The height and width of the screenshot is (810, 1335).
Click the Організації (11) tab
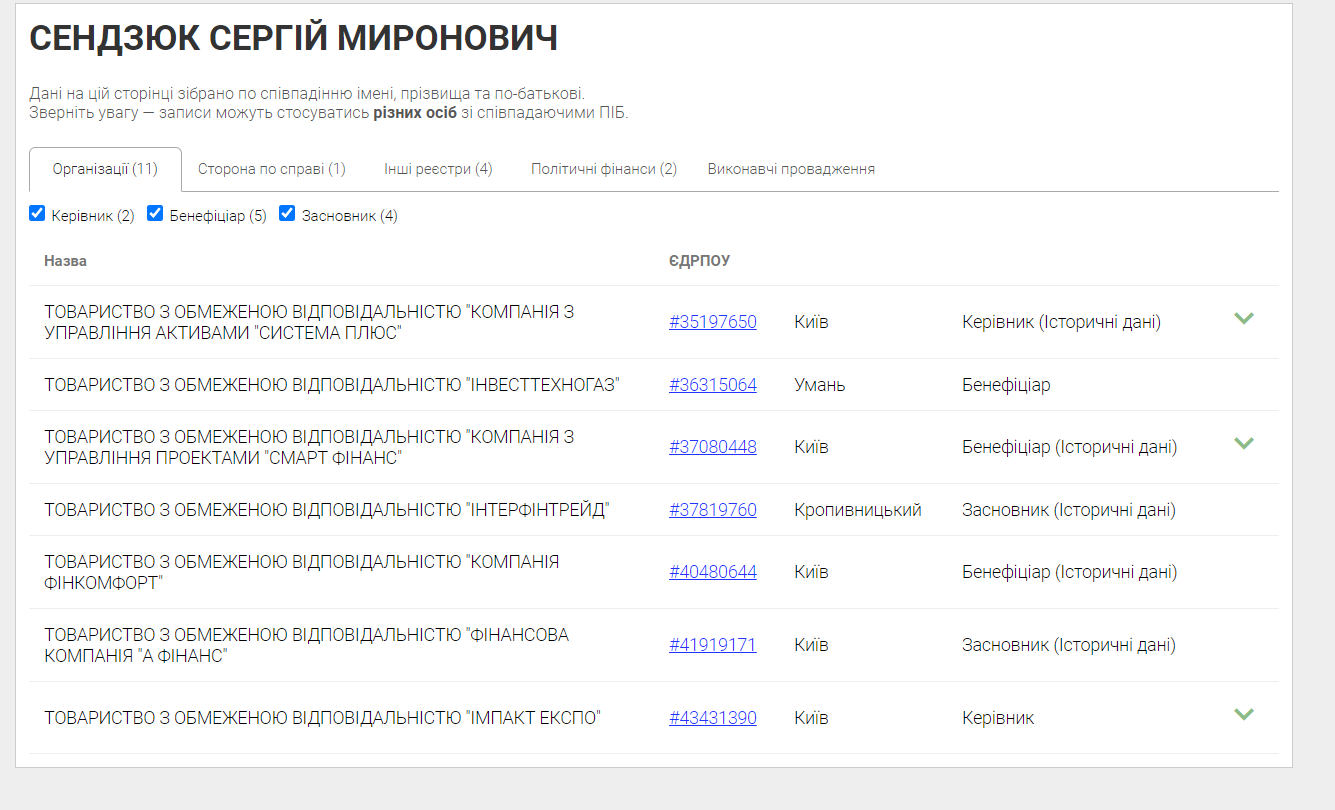106,169
